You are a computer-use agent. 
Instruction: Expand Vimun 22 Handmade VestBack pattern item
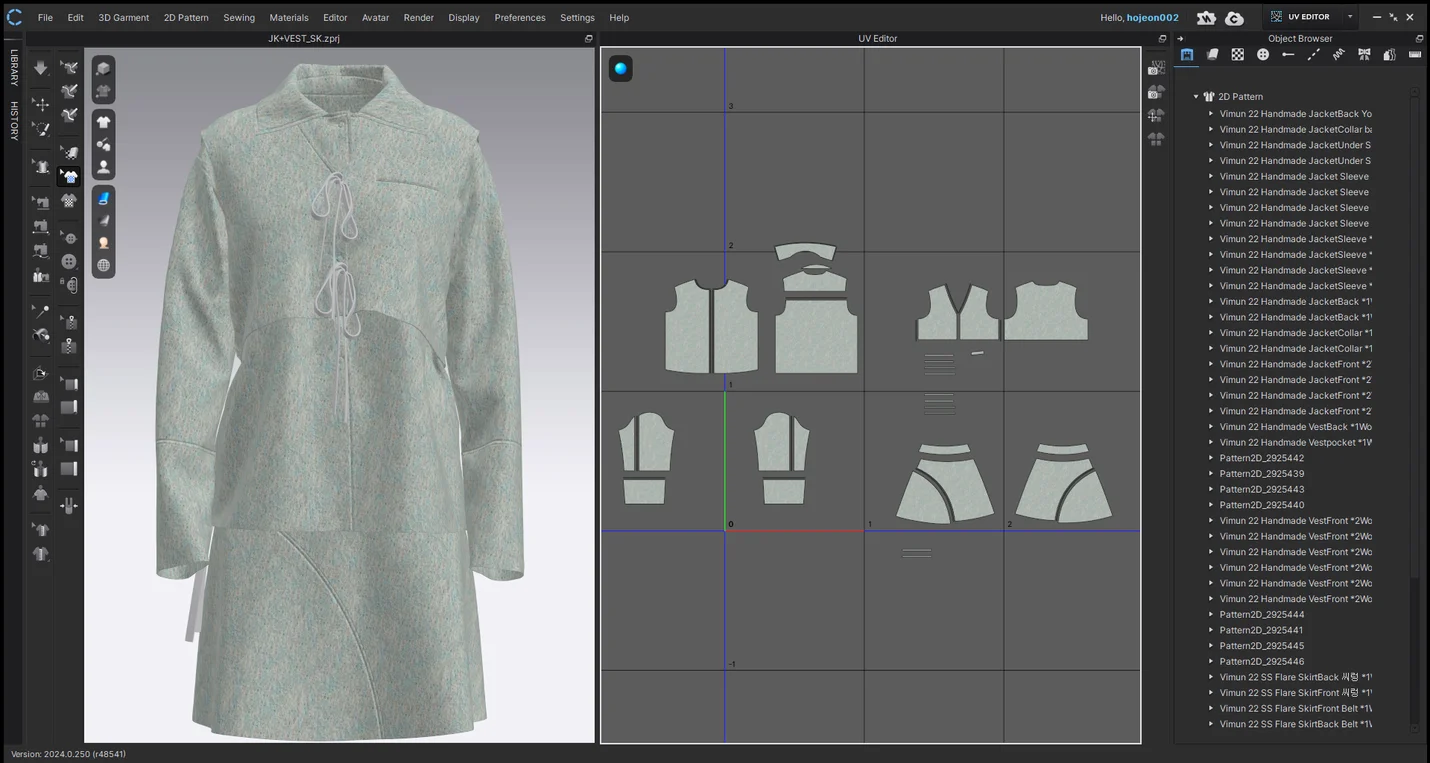1211,427
